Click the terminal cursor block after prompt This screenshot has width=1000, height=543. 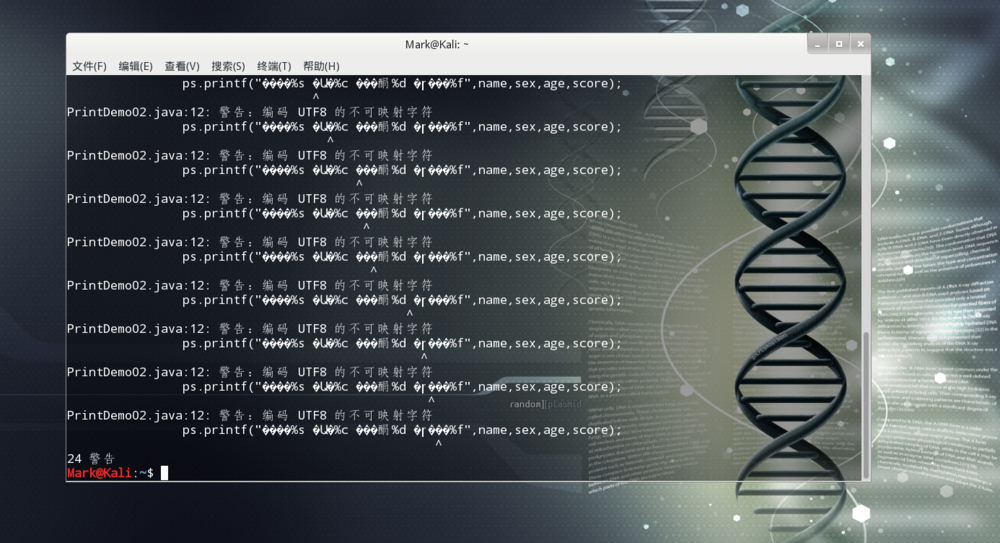point(165,473)
